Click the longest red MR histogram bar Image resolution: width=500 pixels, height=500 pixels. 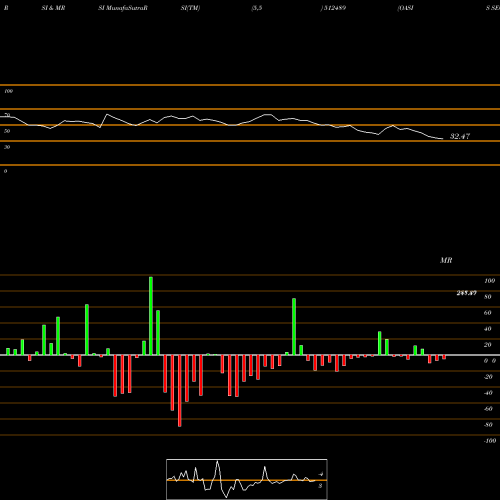coord(180,391)
